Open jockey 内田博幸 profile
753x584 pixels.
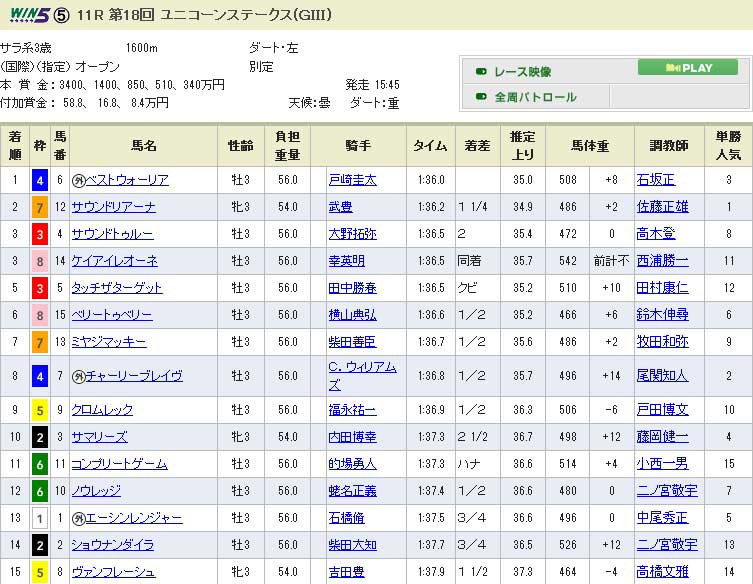click(352, 437)
